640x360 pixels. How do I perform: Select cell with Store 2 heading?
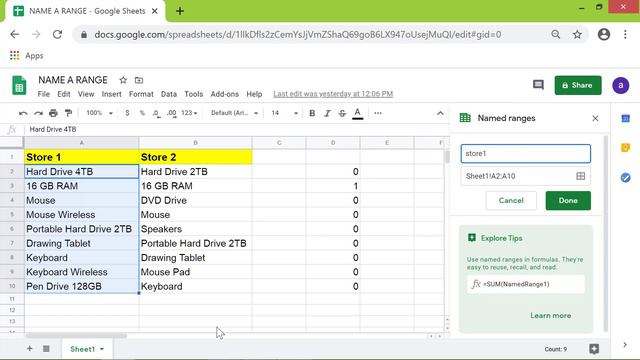pyautogui.click(x=196, y=157)
